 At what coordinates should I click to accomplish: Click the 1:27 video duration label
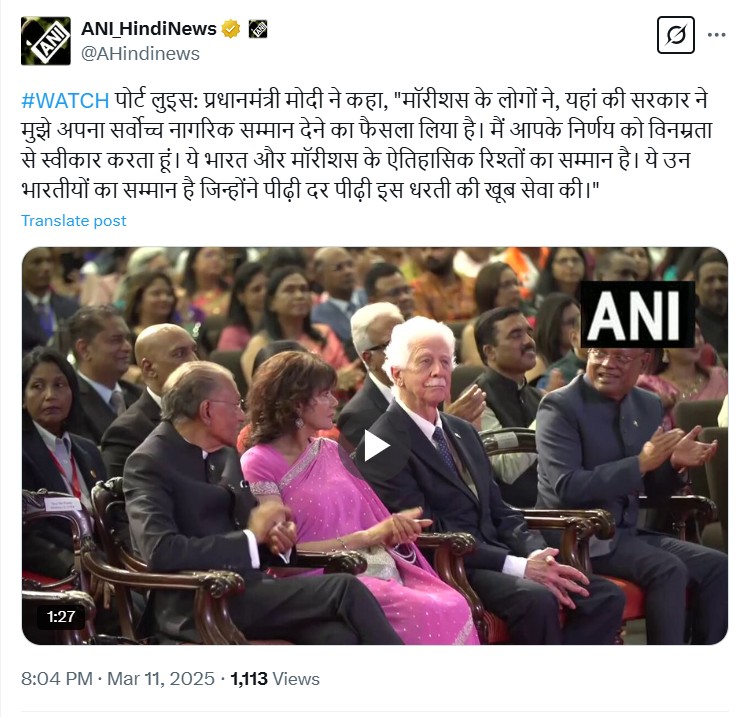(x=61, y=617)
